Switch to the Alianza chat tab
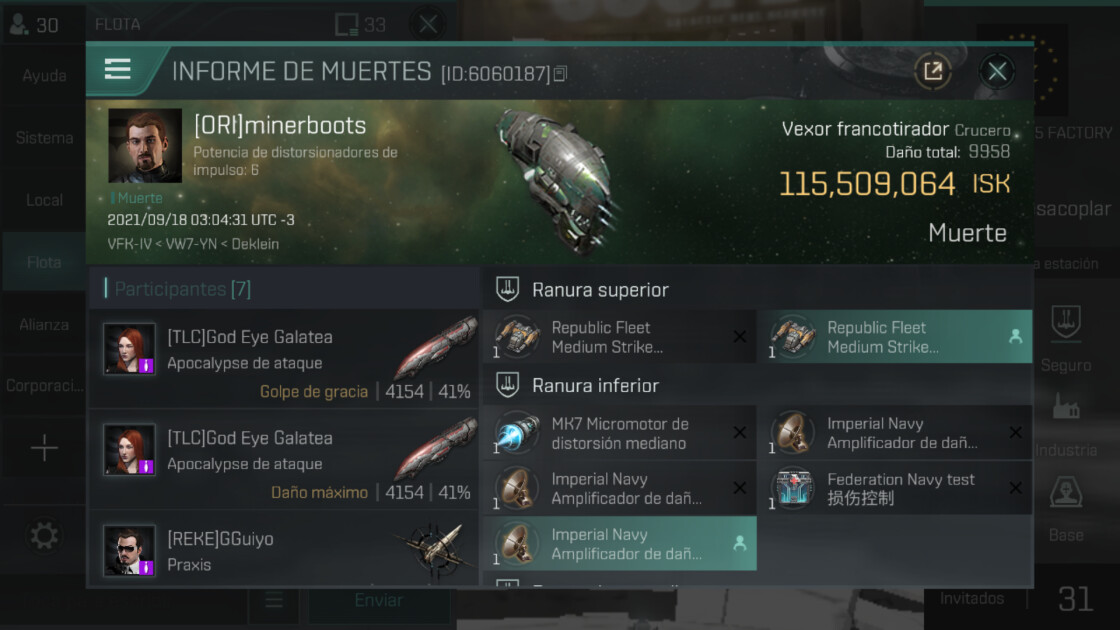Viewport: 1120px width, 630px height. tap(44, 324)
